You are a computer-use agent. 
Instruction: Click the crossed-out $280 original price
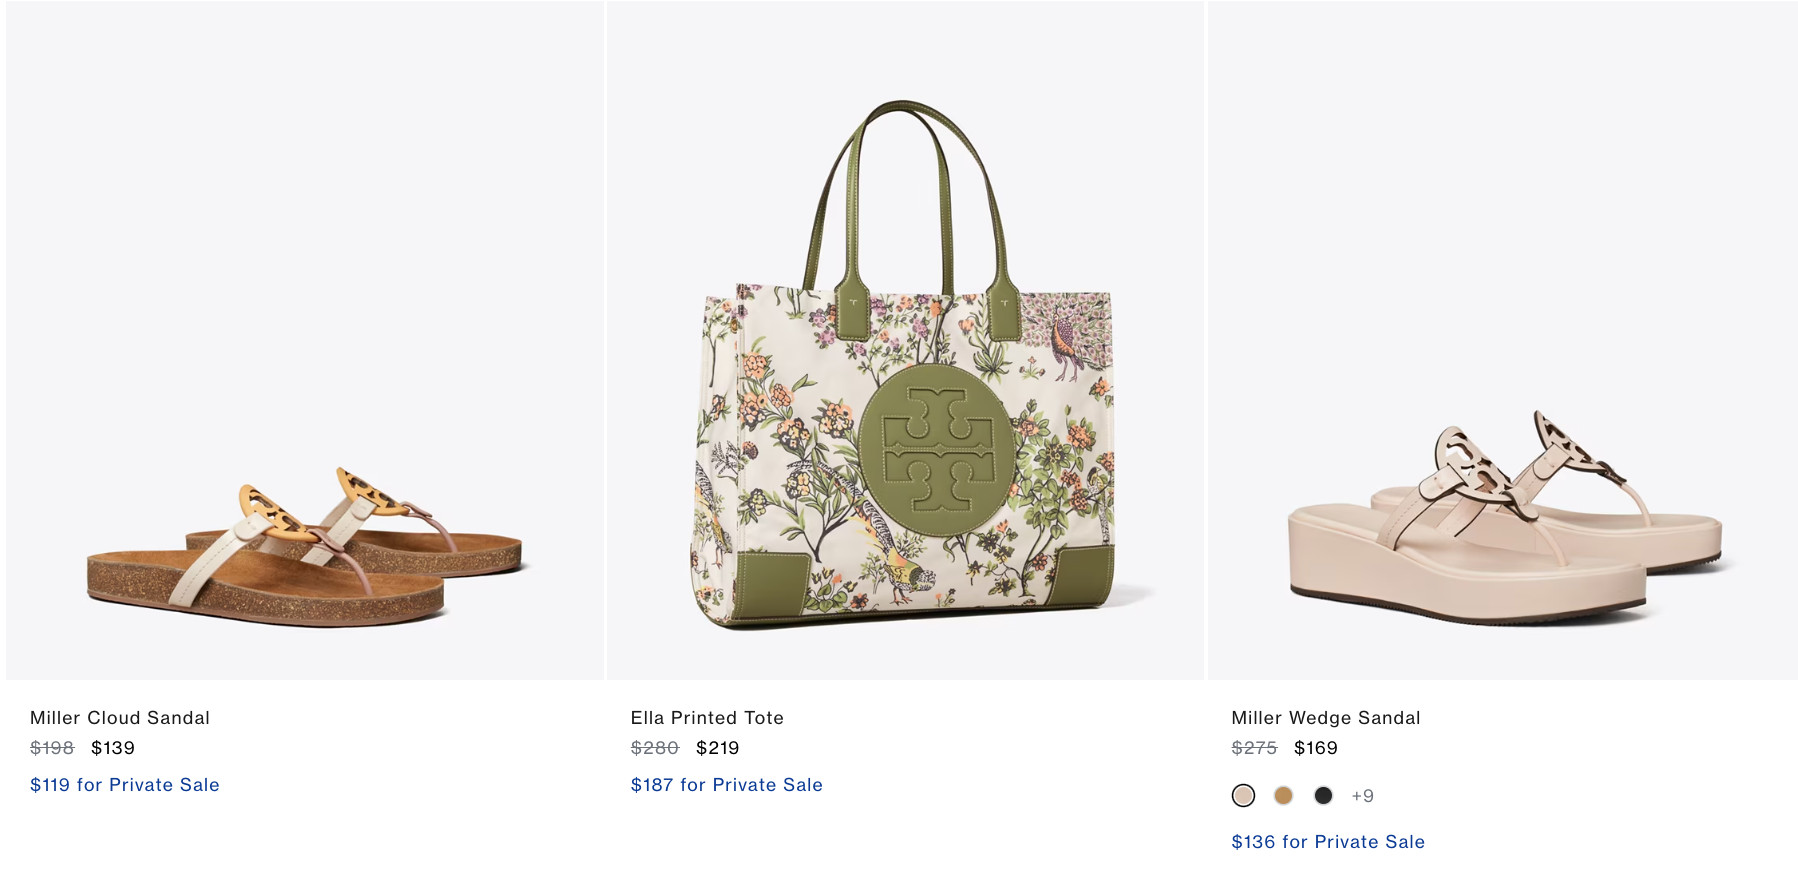(655, 748)
